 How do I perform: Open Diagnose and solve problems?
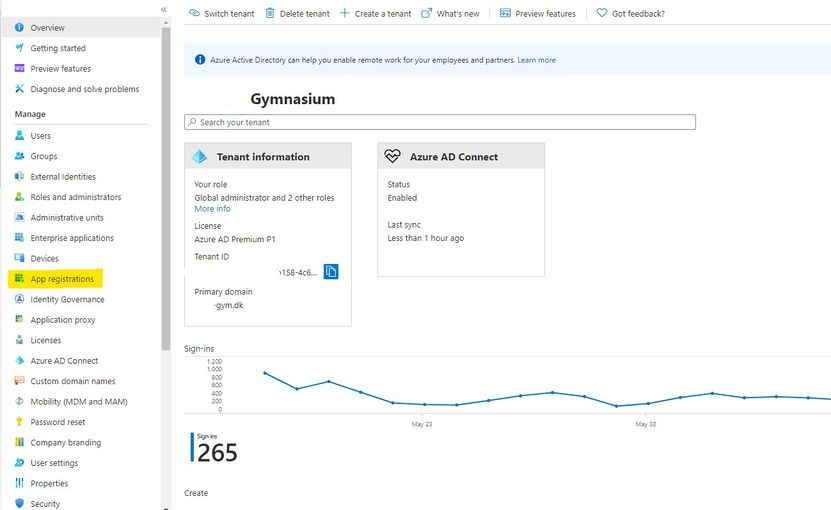click(84, 89)
